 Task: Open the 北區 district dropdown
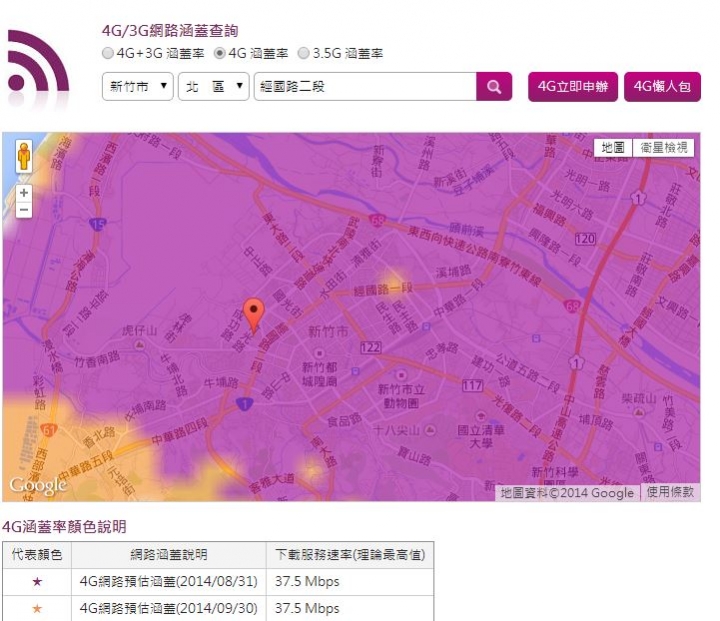pos(214,86)
